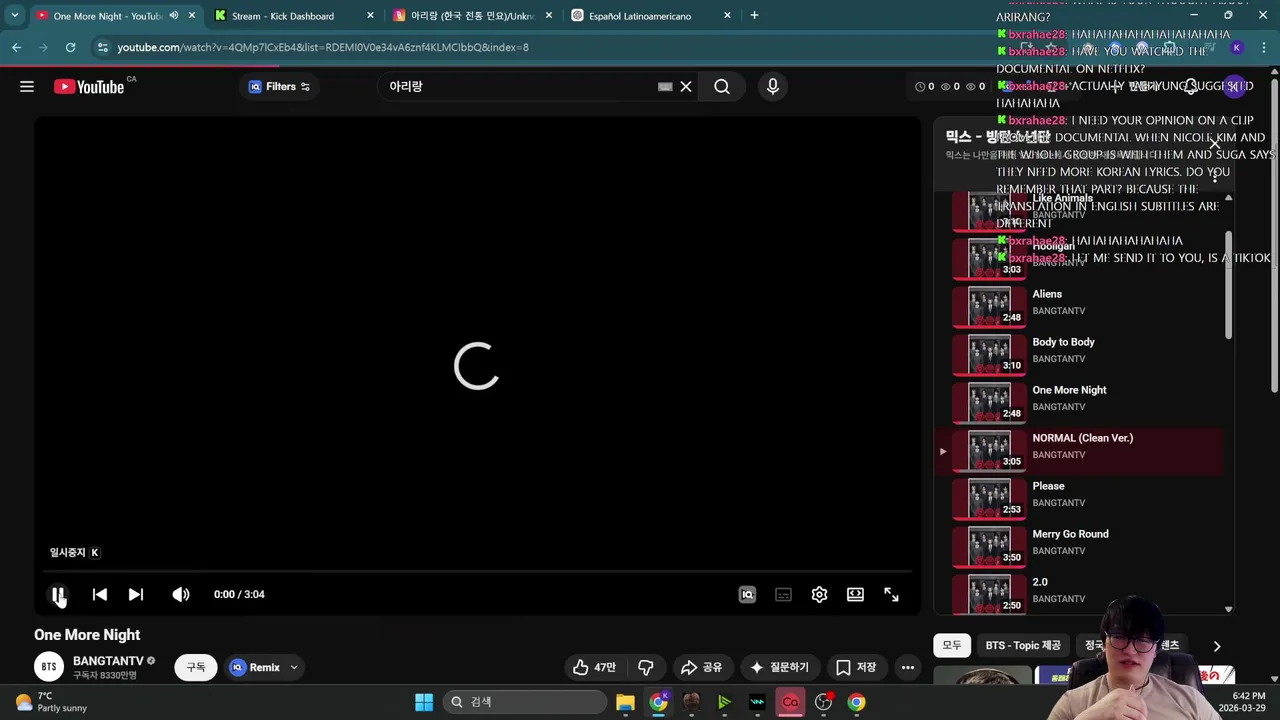Open the weather widget on the taskbar
Screen dimensions: 1280x720
[52, 702]
